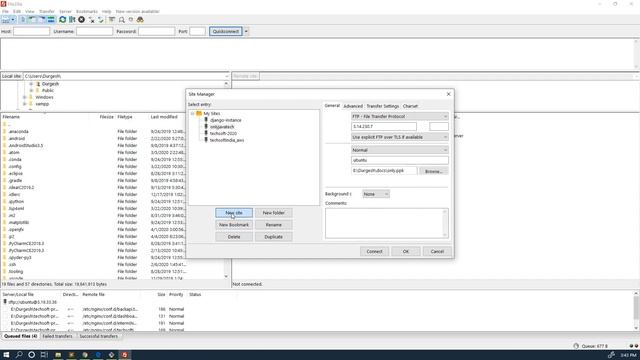The width and height of the screenshot is (640, 360).
Task: Toggle processing of the transfer queue icon
Action: 72,20
